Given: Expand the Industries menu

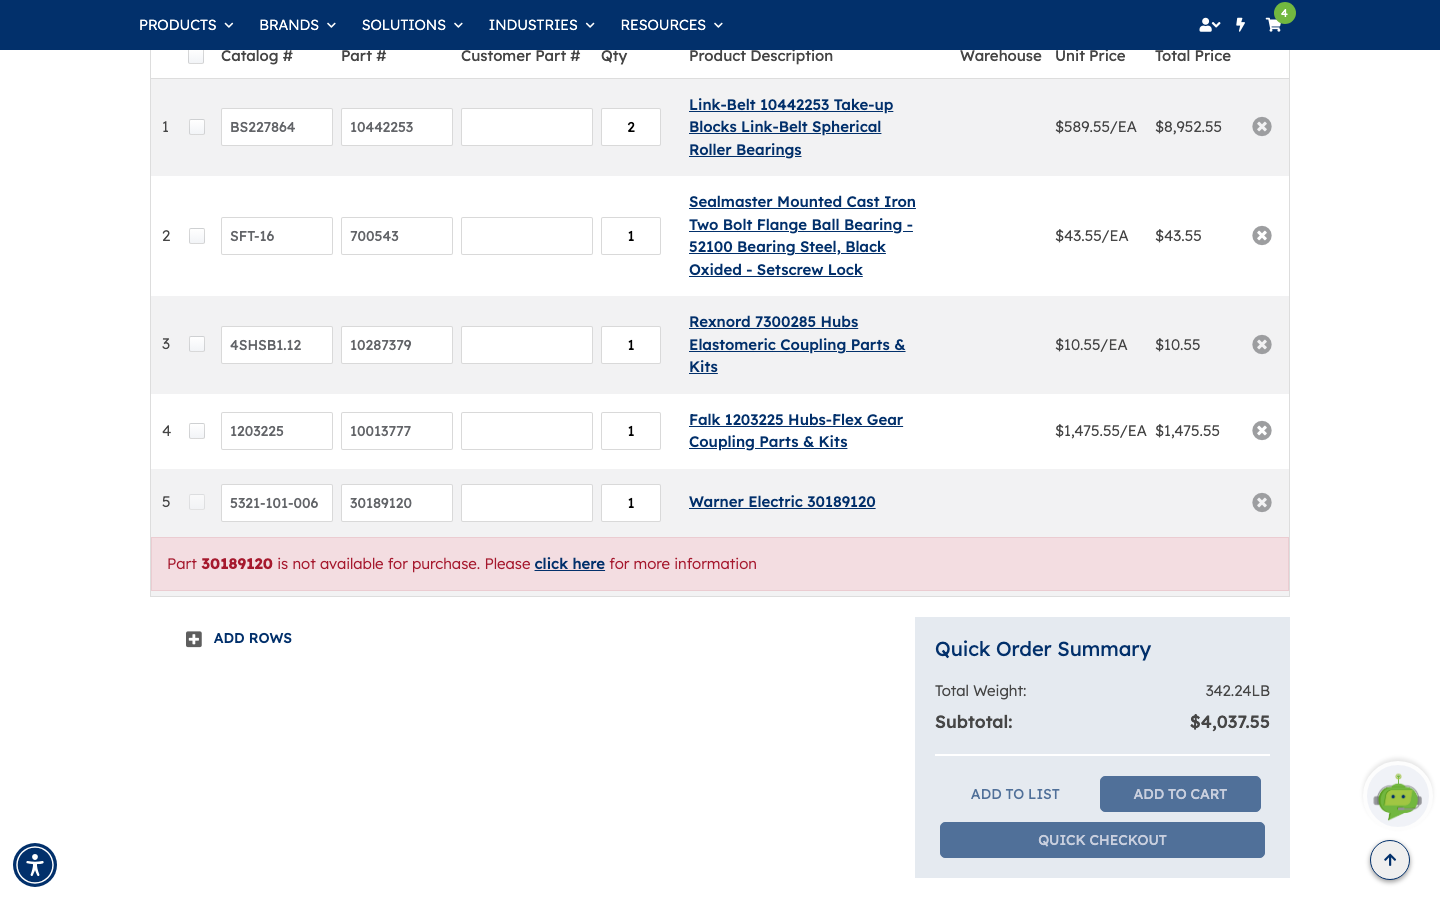Looking at the screenshot, I should point(541,25).
